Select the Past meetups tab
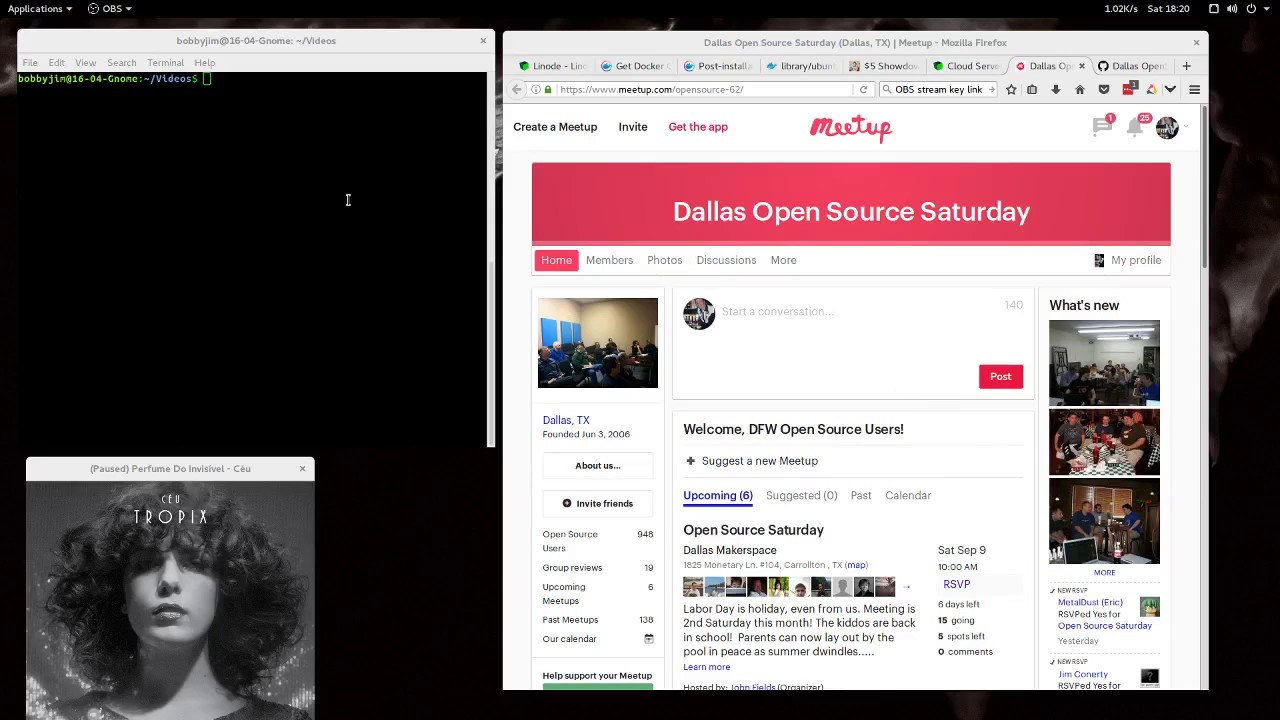1280x720 pixels. 861,495
